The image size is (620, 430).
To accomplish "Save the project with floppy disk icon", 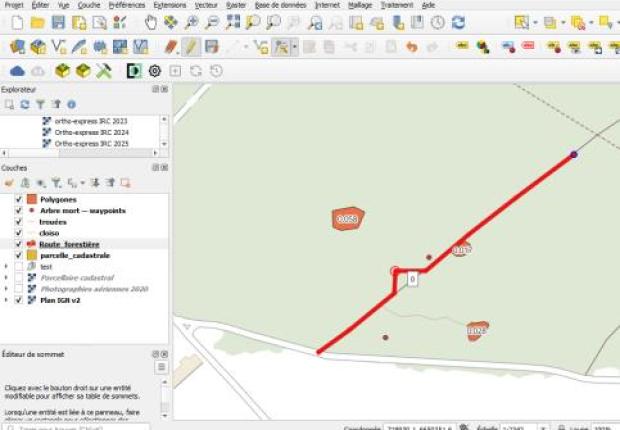I will [x=58, y=23].
